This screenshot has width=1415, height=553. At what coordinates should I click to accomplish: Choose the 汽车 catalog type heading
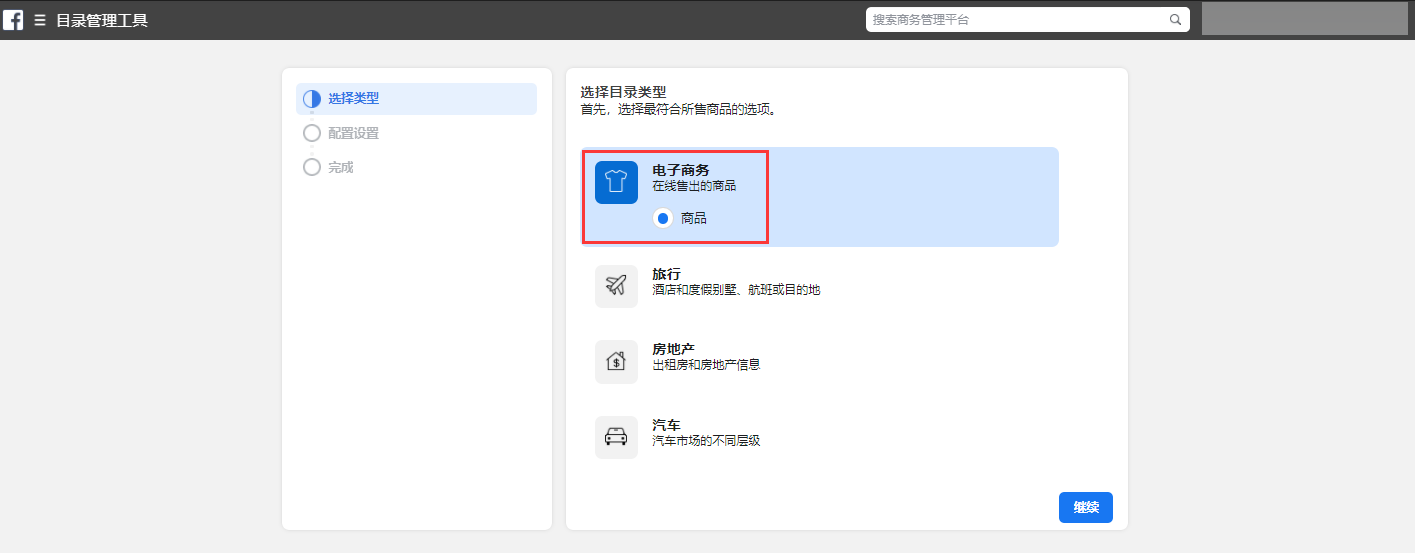click(666, 425)
